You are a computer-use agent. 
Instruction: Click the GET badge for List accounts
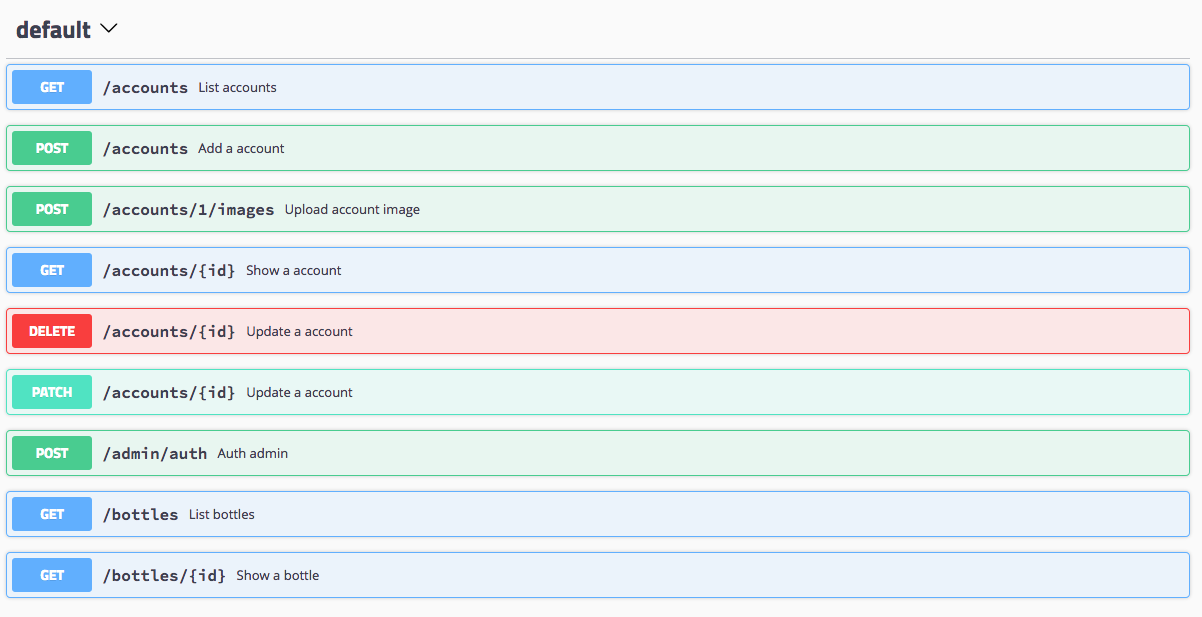coord(52,88)
